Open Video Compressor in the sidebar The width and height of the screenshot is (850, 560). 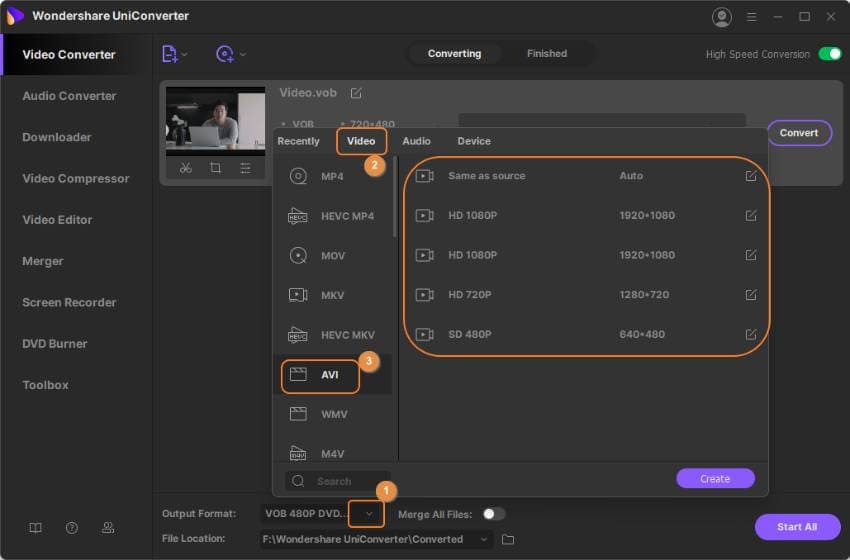point(75,178)
